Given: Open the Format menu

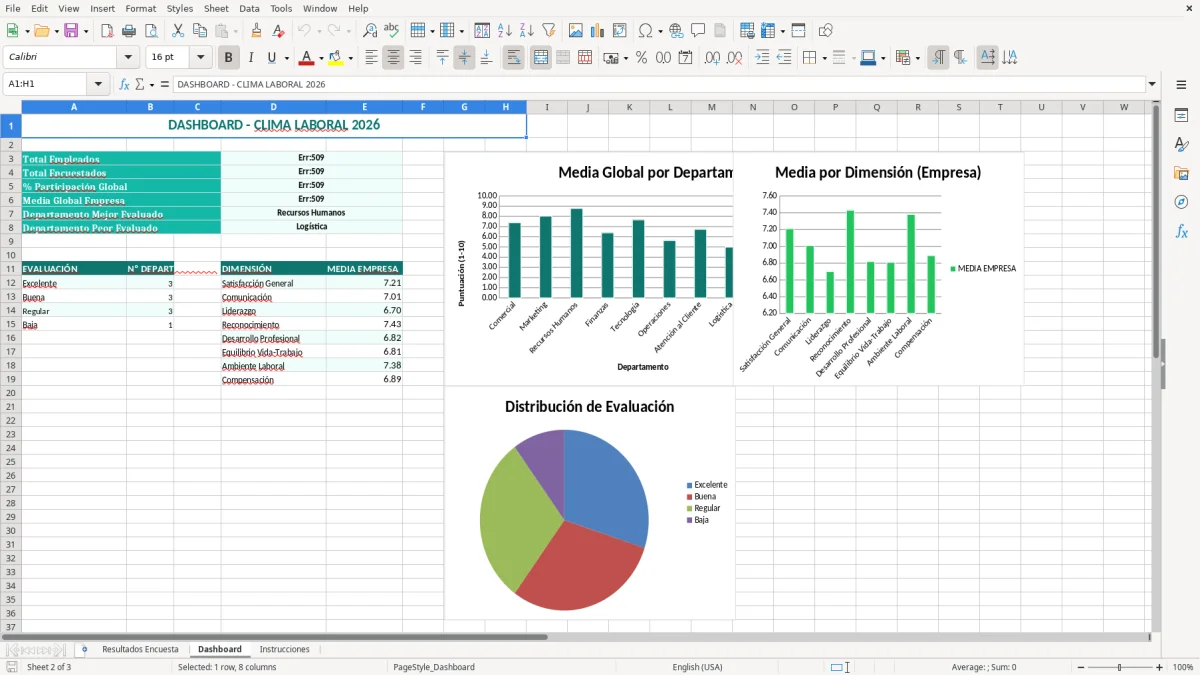Looking at the screenshot, I should point(141,8).
